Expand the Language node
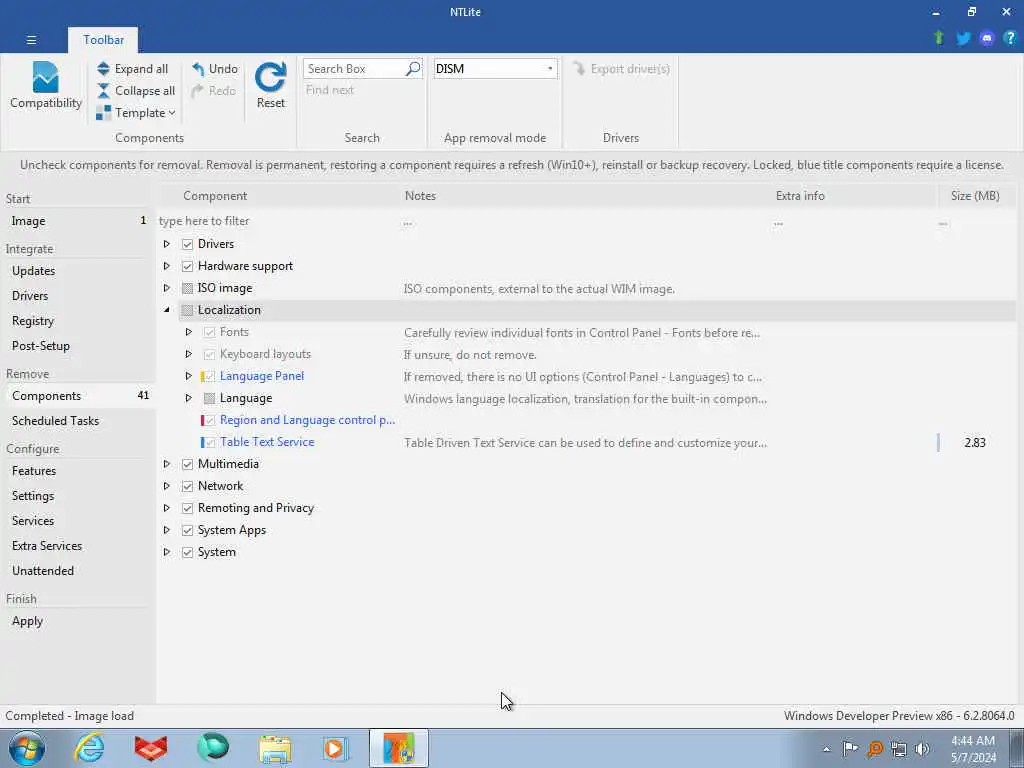Image resolution: width=1024 pixels, height=768 pixels. [189, 398]
